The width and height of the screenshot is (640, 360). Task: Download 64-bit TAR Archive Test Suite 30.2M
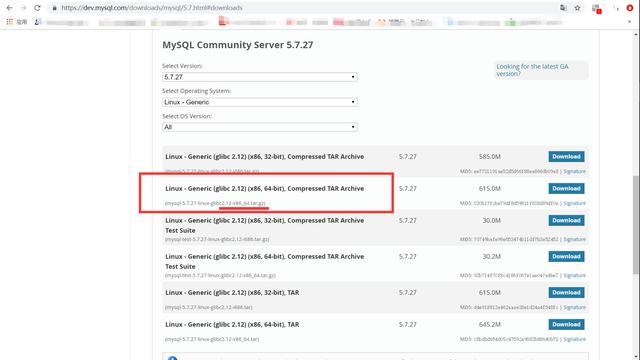pos(566,256)
